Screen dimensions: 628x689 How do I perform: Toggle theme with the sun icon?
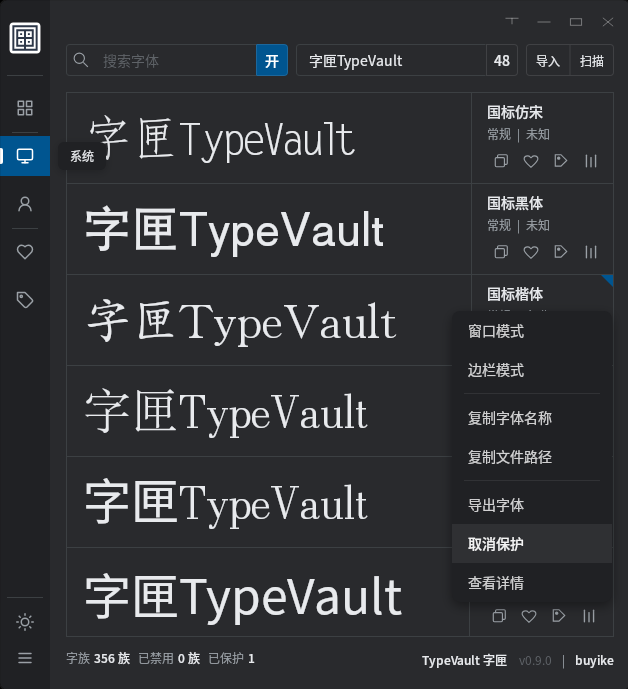pos(25,622)
